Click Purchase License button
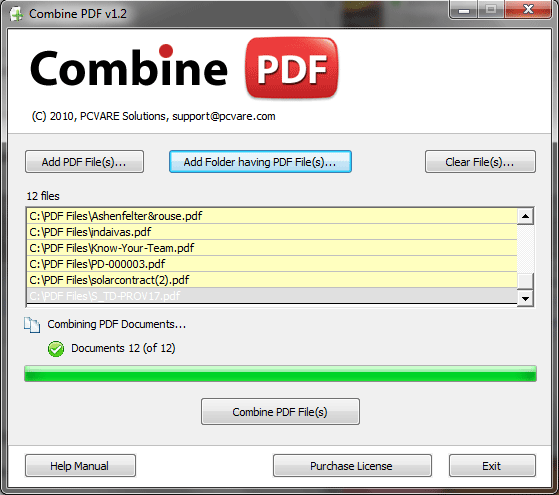Image resolution: width=559 pixels, height=495 pixels. 352,466
